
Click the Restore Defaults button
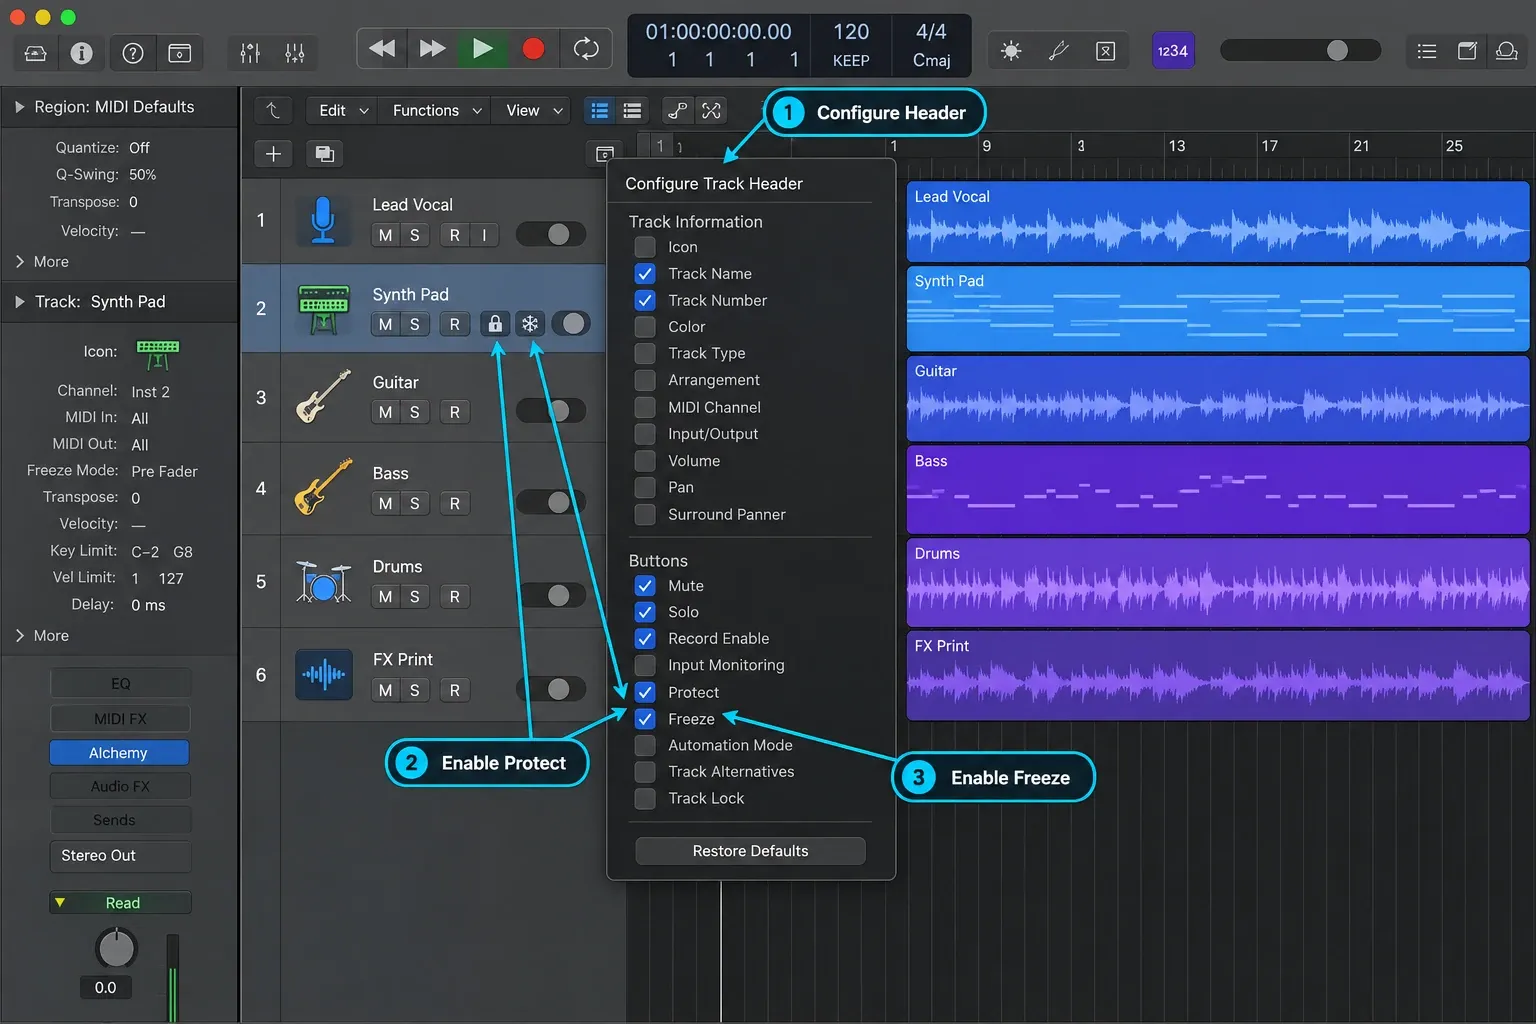coord(750,851)
